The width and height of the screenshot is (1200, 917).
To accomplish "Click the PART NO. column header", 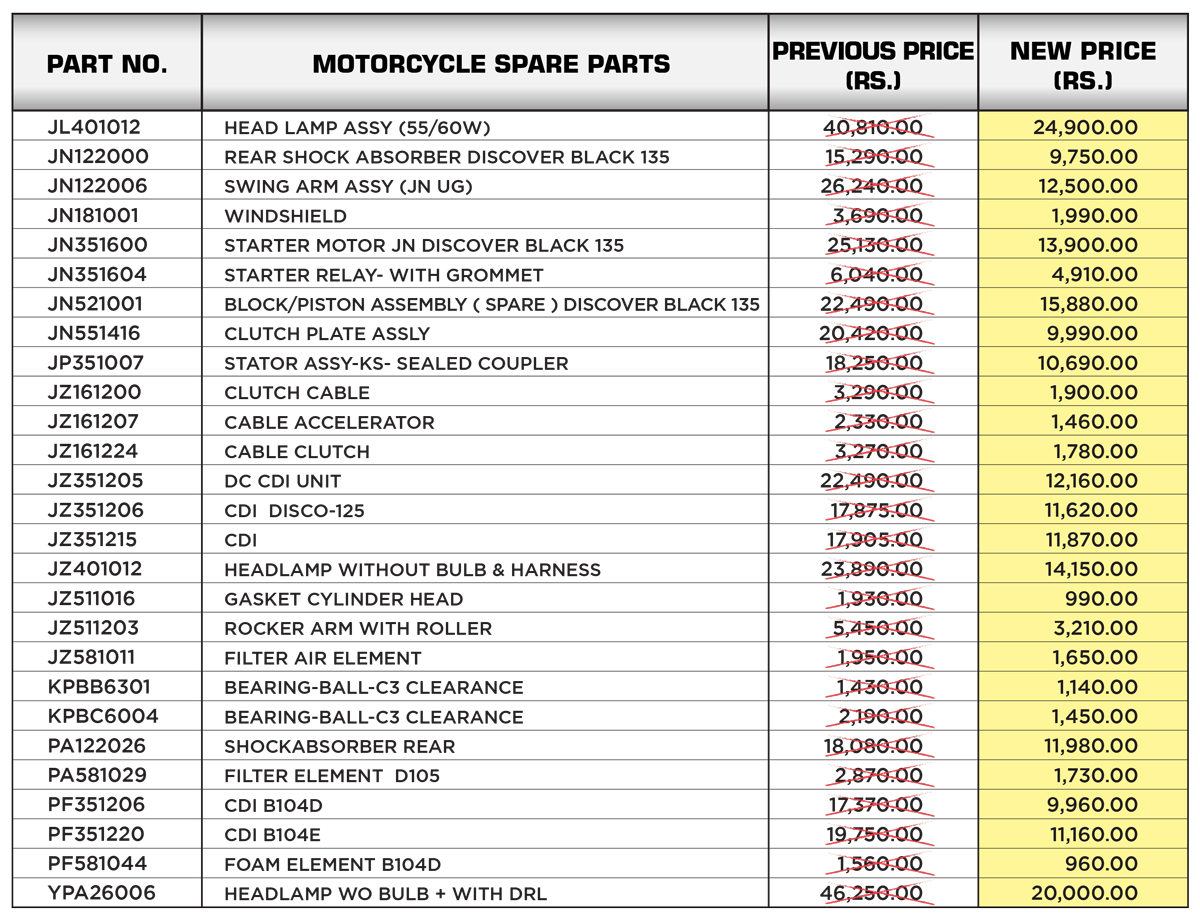I will coord(107,65).
